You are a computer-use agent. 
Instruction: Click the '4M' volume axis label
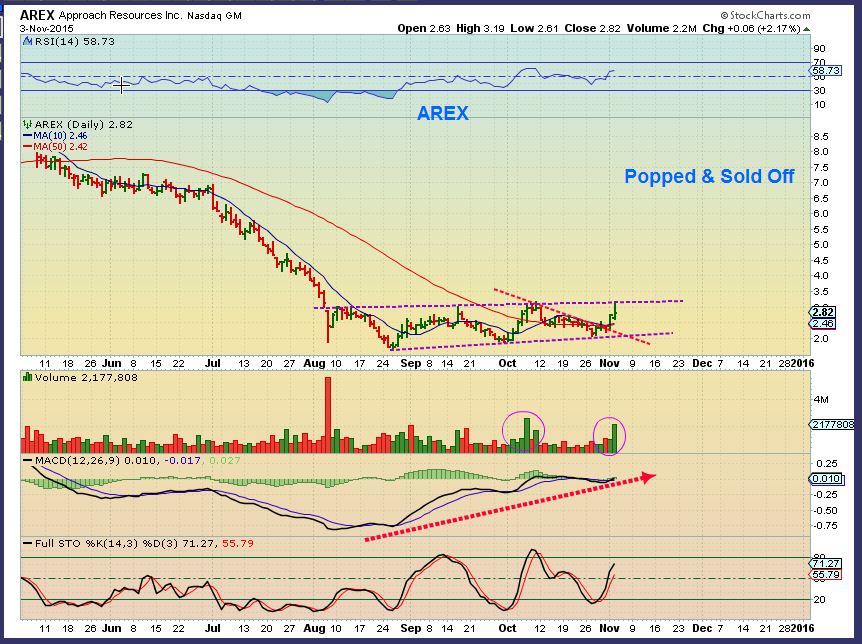pos(821,400)
